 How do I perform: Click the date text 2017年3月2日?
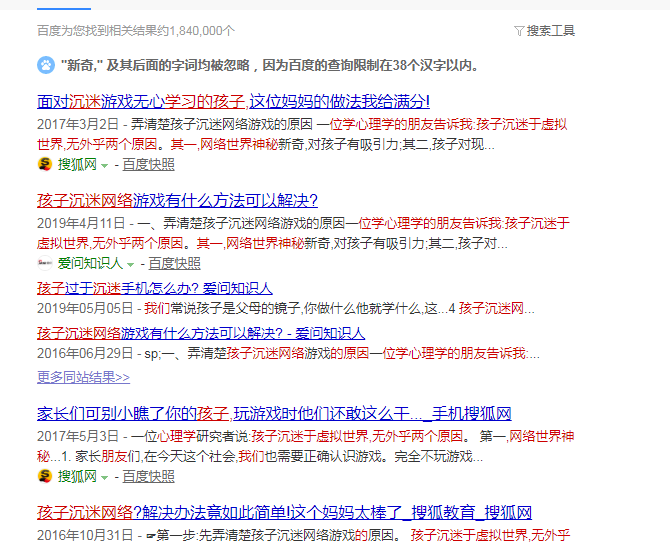(x=78, y=124)
